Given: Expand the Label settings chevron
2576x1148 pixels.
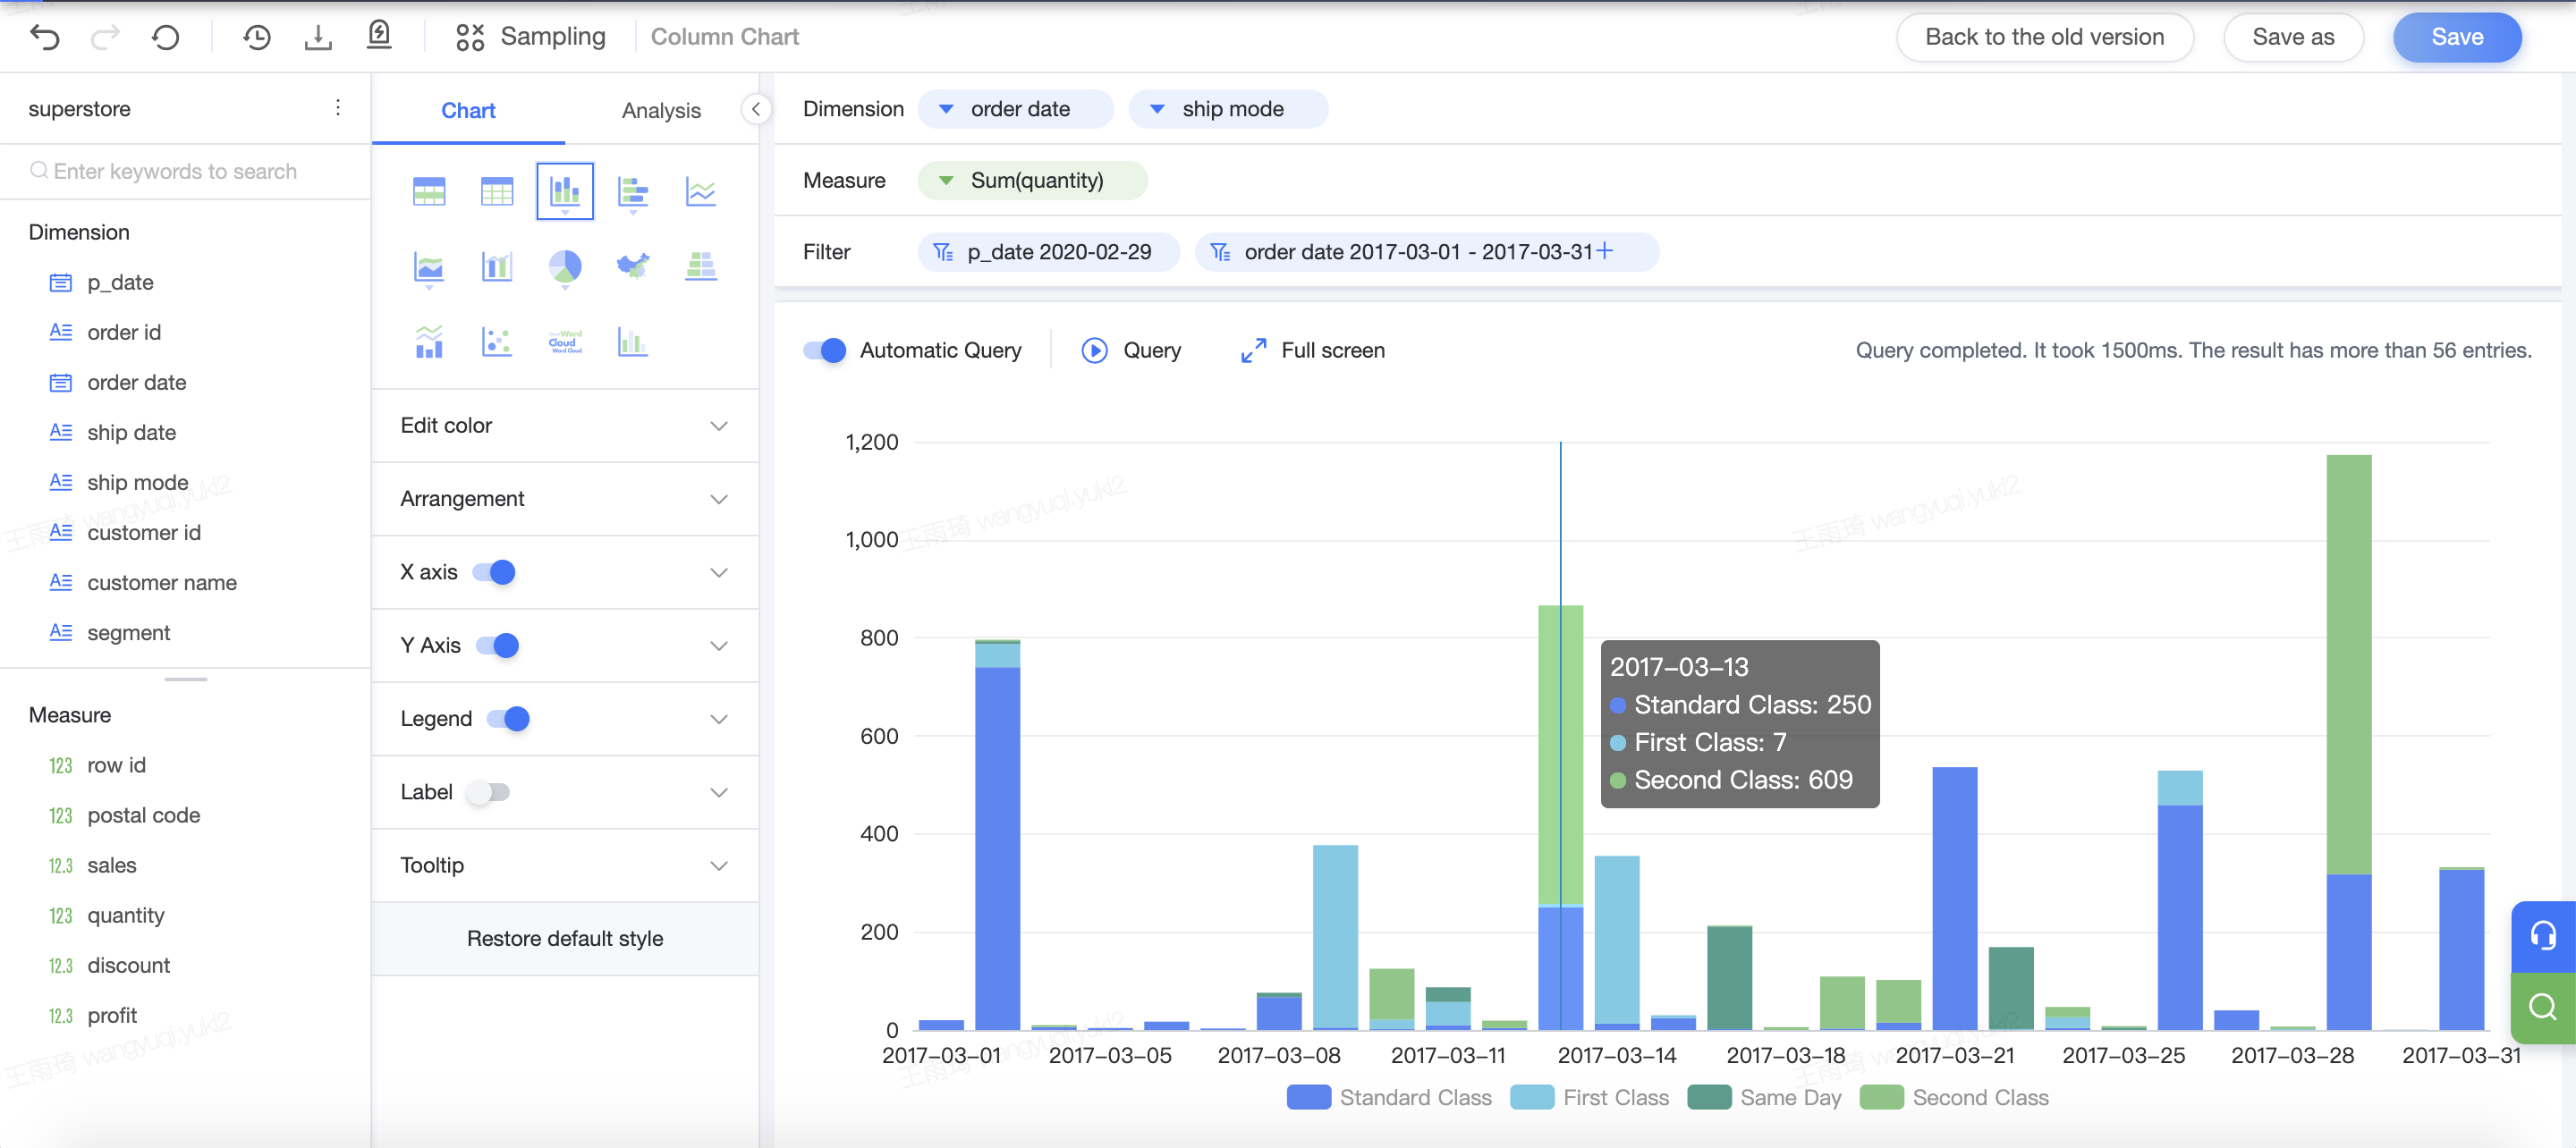Looking at the screenshot, I should coord(719,792).
